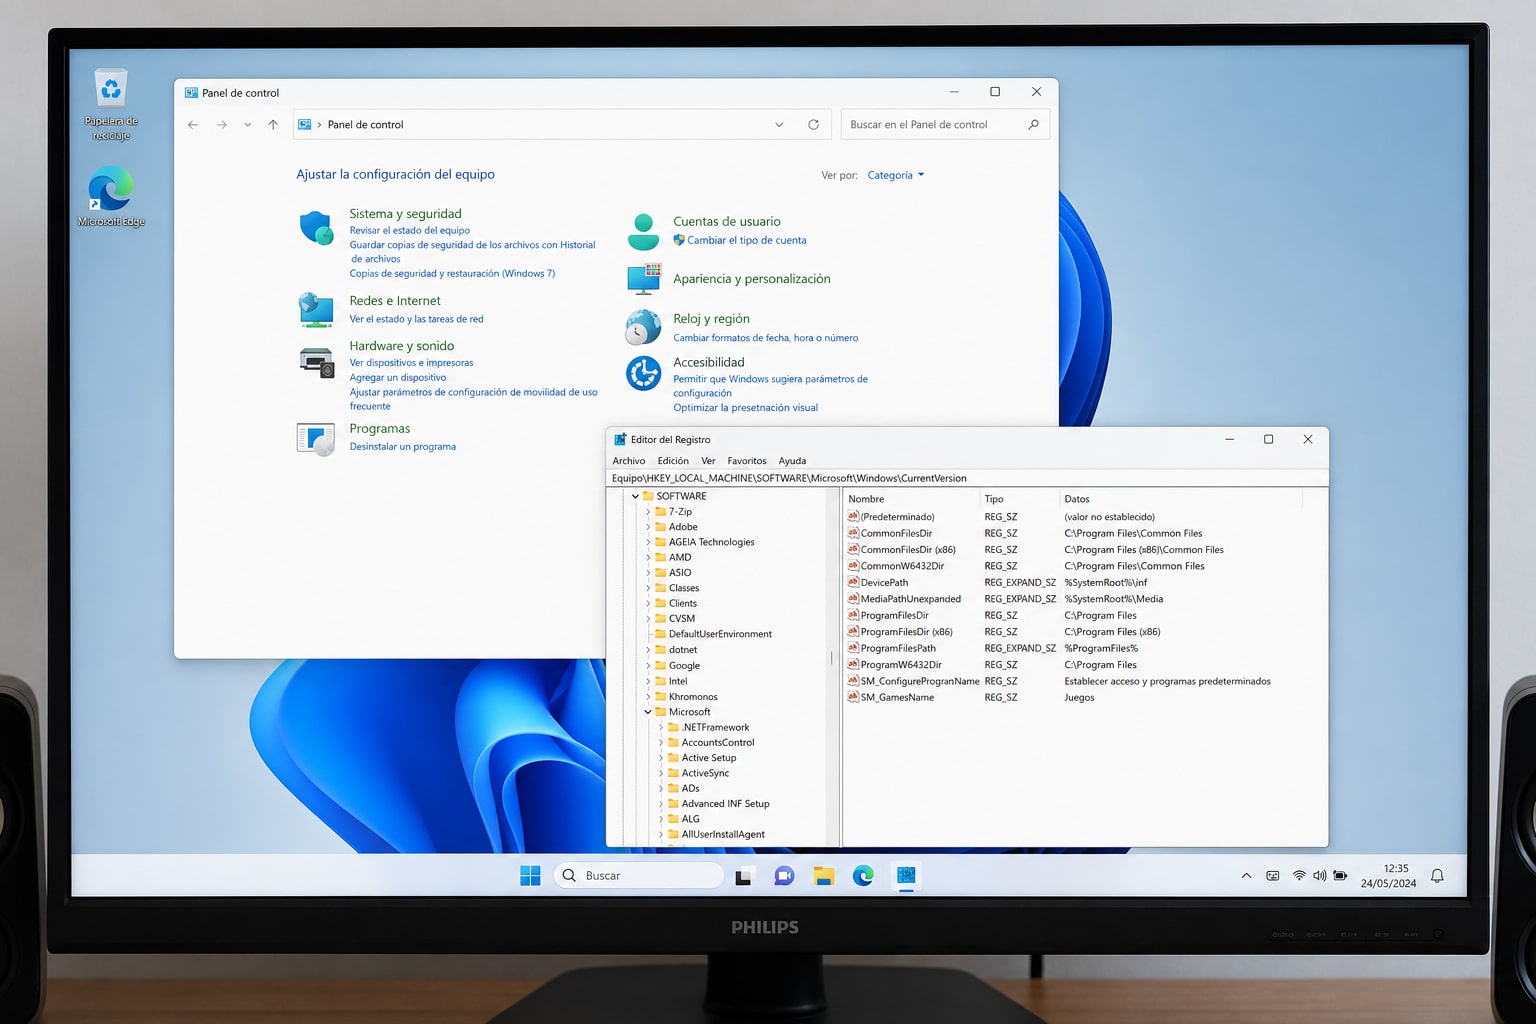1536x1024 pixels.
Task: Click Optimizar la presentación visual link
Action: (745, 408)
